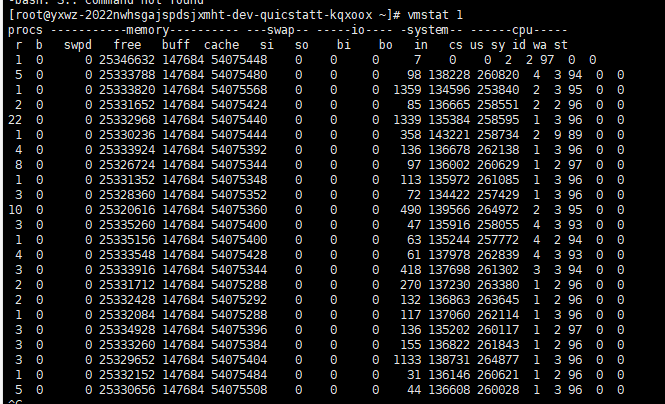Click the value 253840 in the table
The image size is (665, 404).
[x=498, y=90]
